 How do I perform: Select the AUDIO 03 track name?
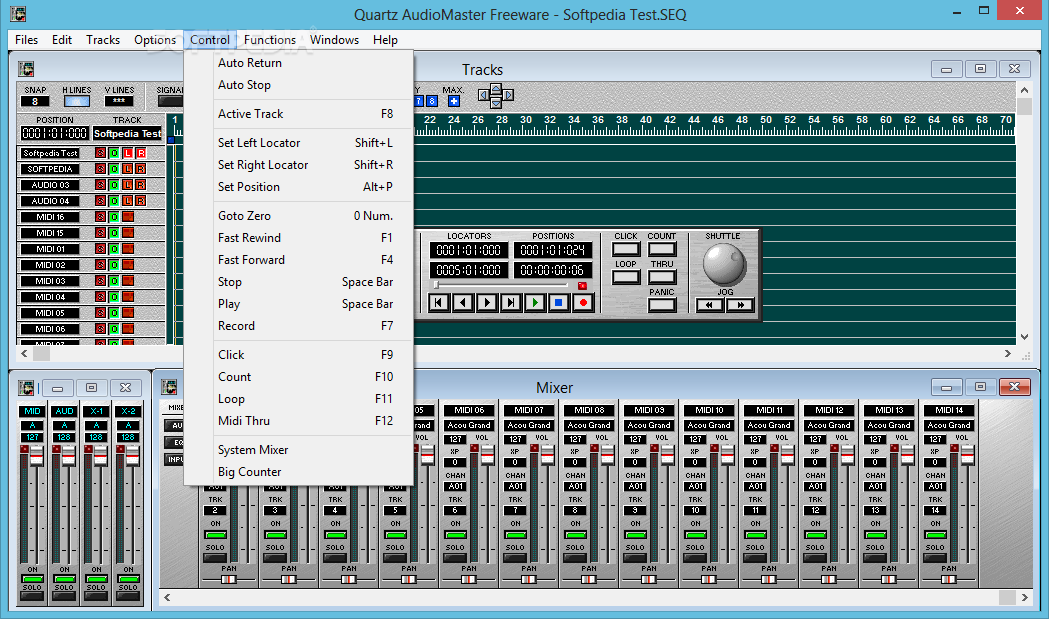[x=50, y=185]
